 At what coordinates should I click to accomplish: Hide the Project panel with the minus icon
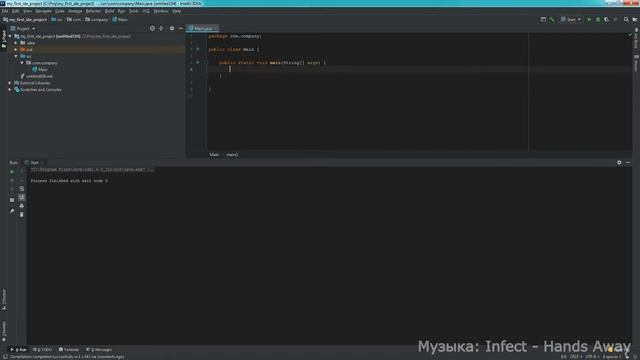point(180,29)
